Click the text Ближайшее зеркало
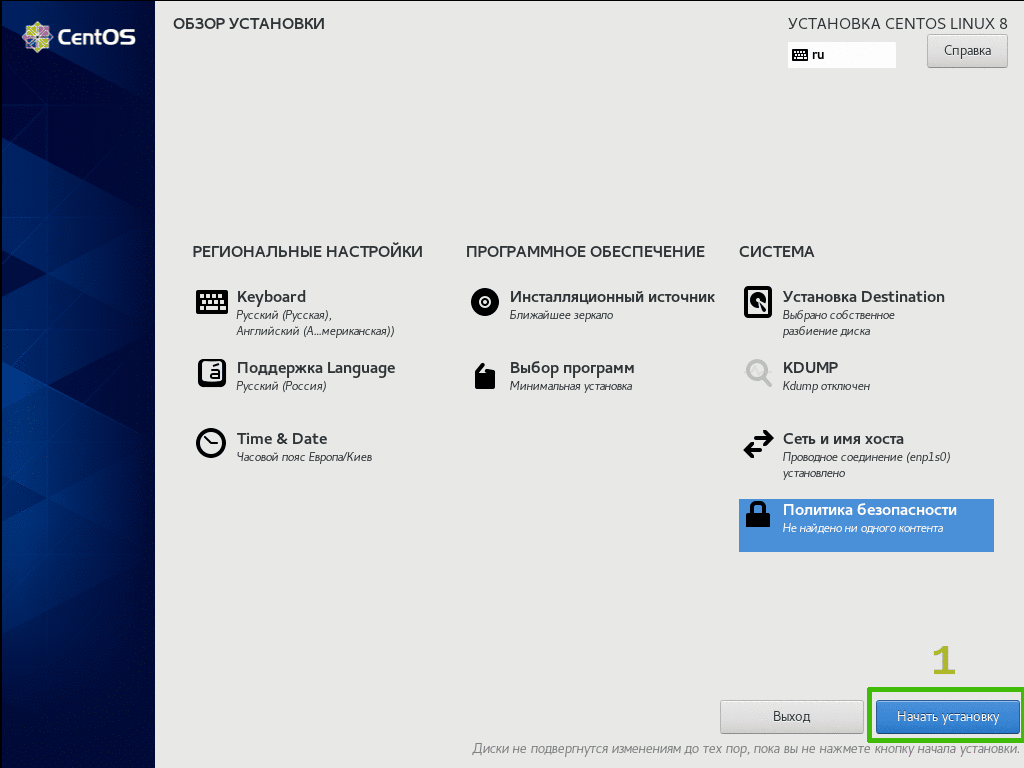This screenshot has width=1024, height=768. click(561, 315)
